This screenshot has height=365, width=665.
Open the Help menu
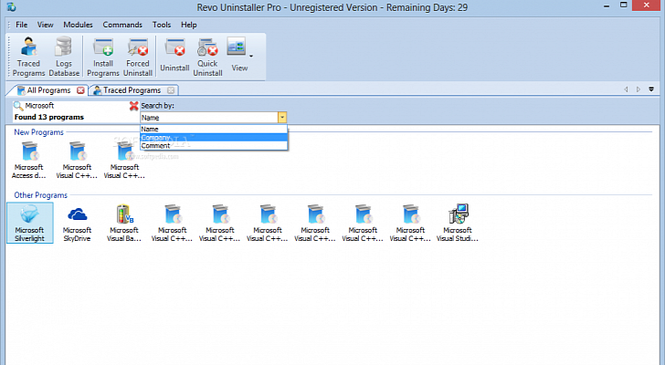[189, 25]
